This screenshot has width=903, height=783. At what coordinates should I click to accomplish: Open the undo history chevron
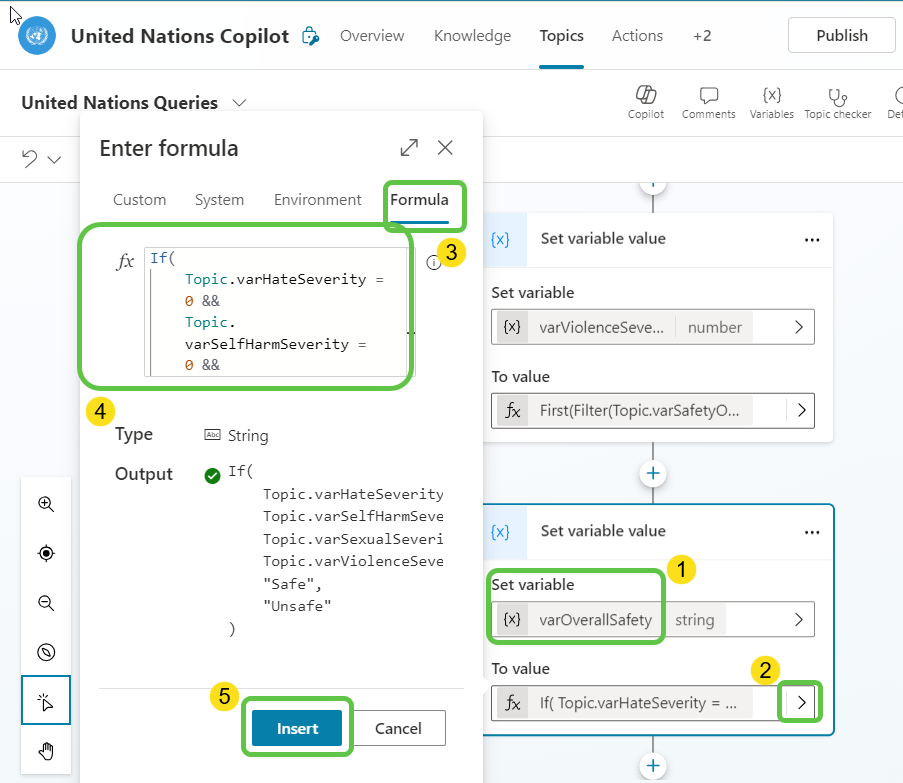54,160
